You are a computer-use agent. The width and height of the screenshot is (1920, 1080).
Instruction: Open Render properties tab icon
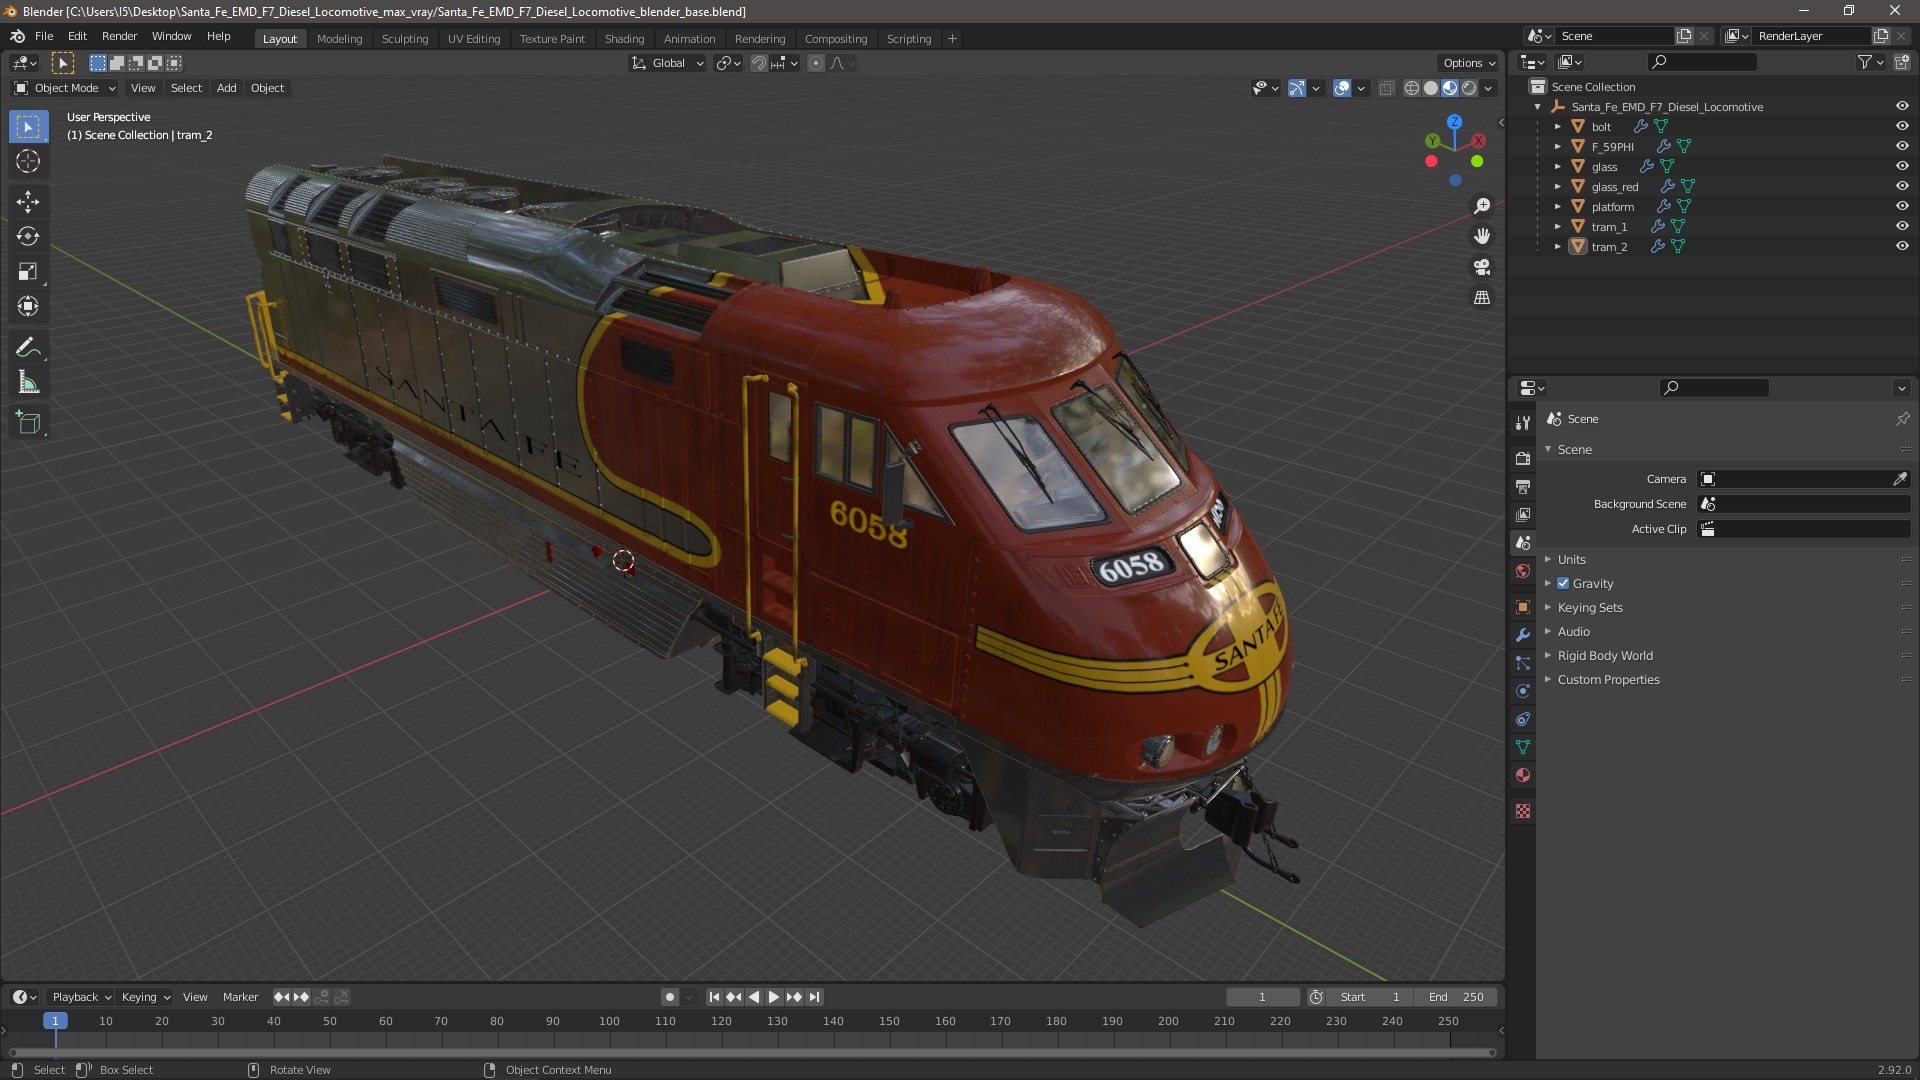(1523, 458)
